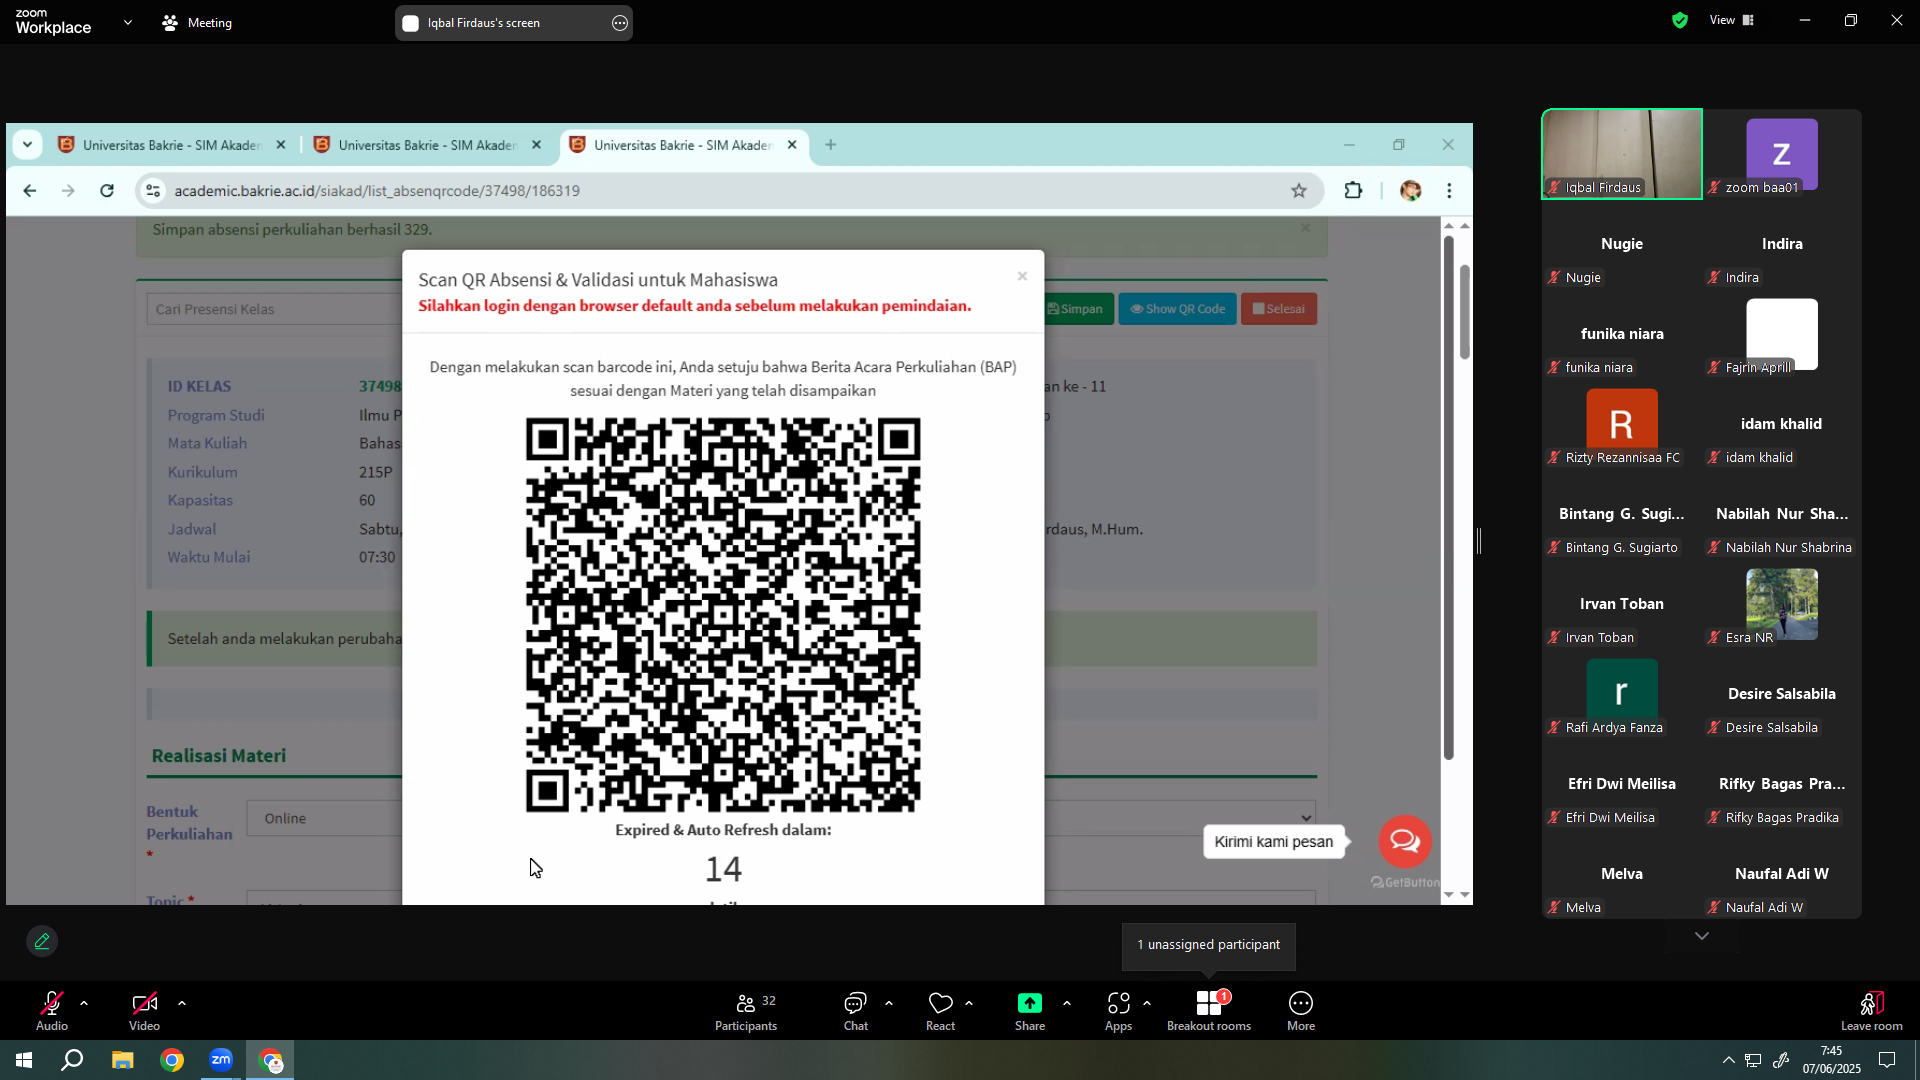The width and height of the screenshot is (1920, 1080).
Task: Click the address bar URL
Action: [x=377, y=191]
